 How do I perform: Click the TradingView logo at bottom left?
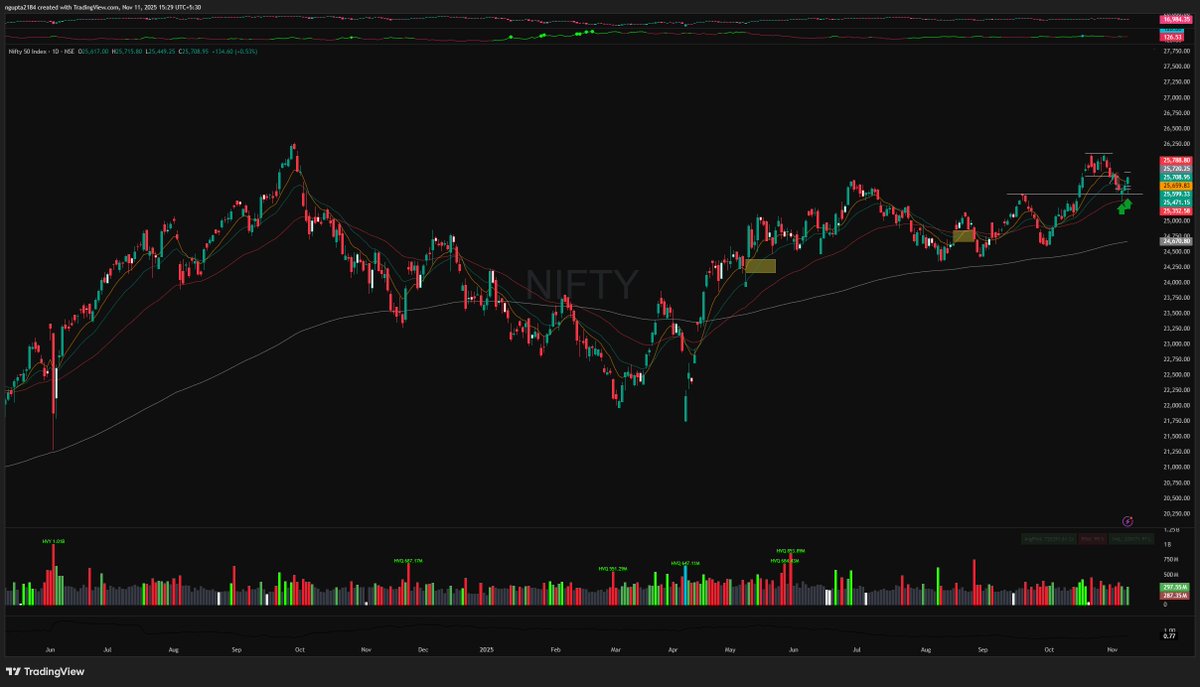45,671
